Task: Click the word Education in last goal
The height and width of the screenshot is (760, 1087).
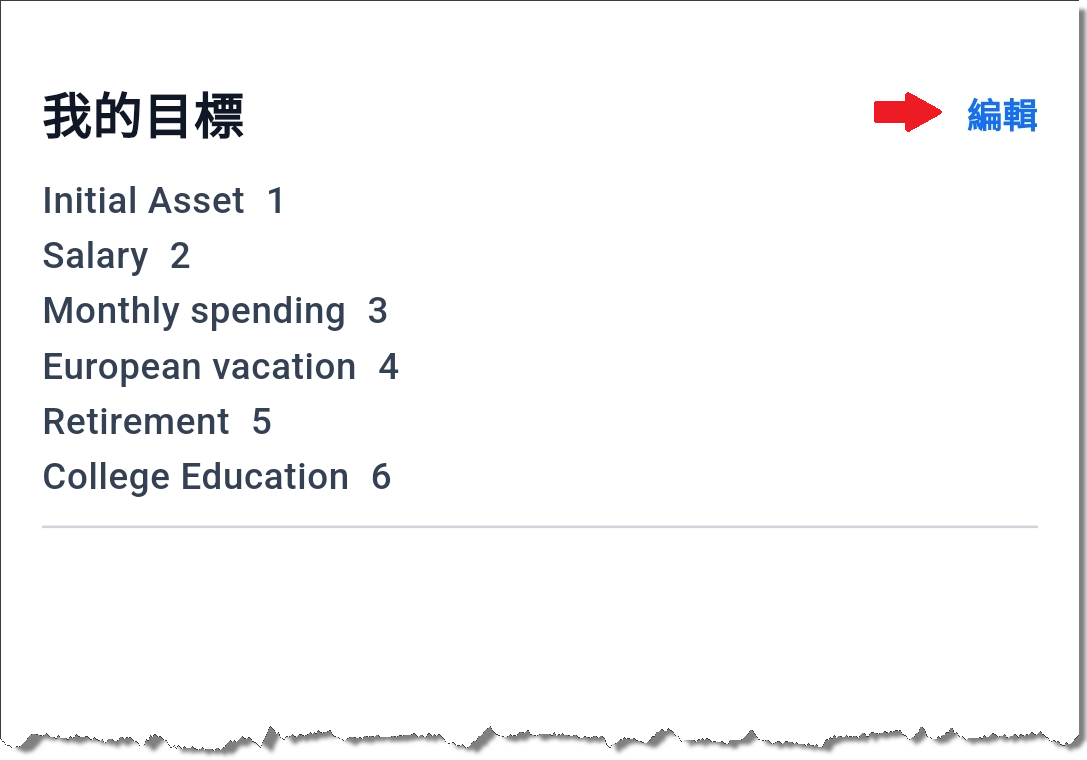Action: pos(265,477)
